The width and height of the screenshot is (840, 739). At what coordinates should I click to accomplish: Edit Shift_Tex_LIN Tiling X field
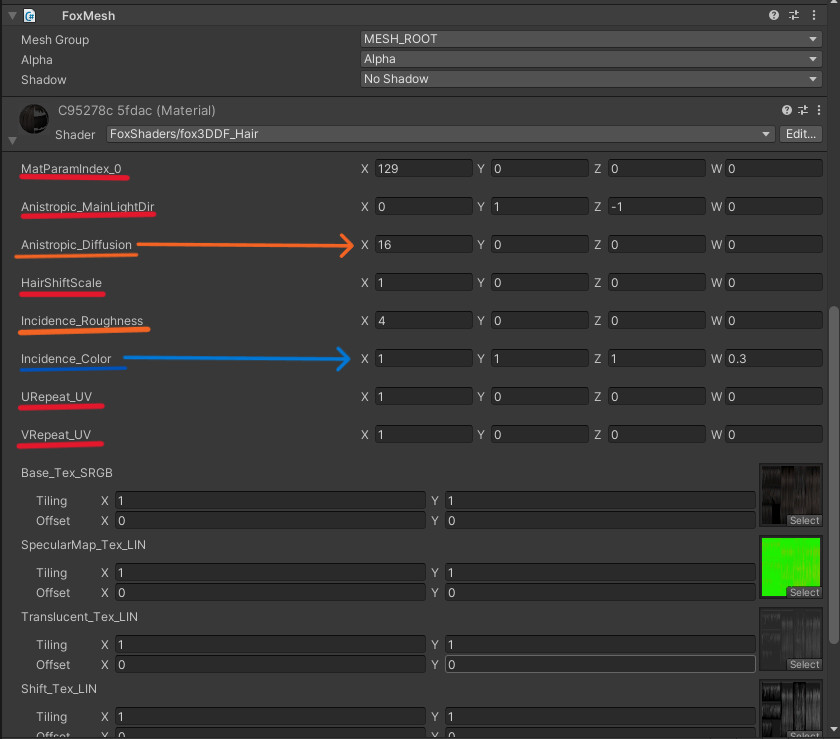(270, 716)
